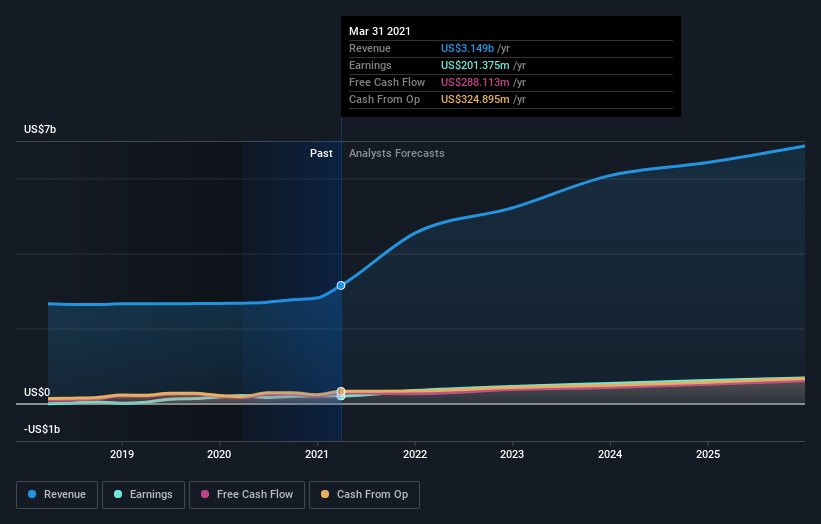Click the 2024 x-axis label
The image size is (821, 524).
click(x=610, y=454)
